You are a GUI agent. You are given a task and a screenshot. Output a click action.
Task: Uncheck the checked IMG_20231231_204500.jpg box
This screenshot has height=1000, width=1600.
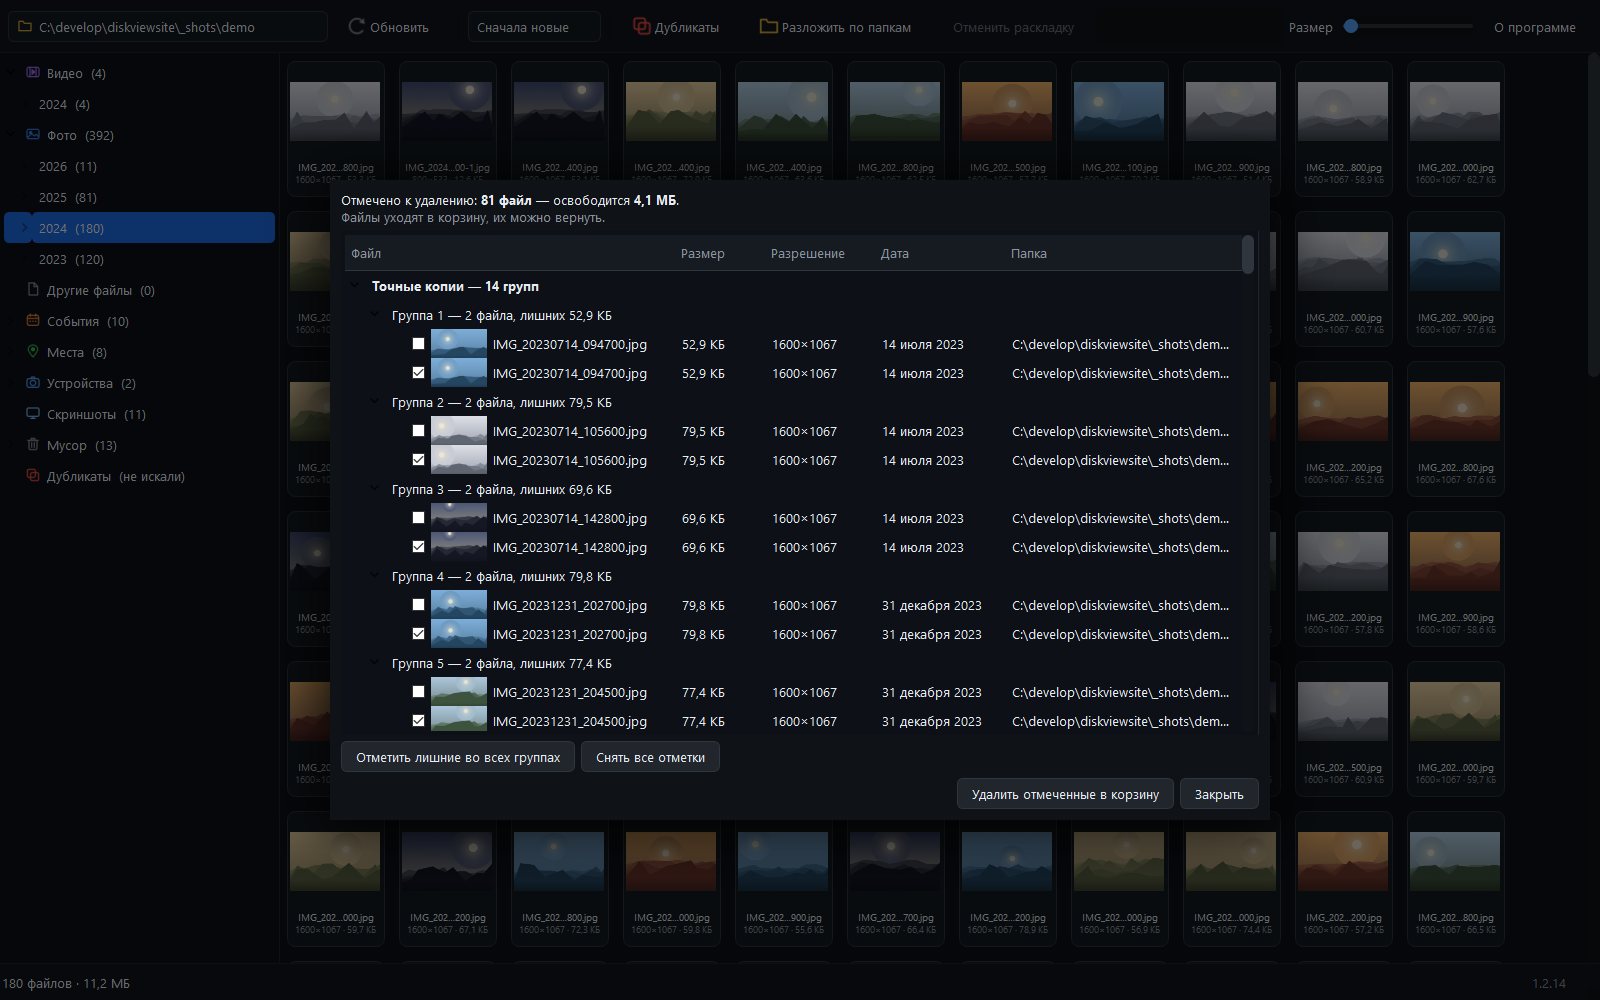[x=418, y=721]
